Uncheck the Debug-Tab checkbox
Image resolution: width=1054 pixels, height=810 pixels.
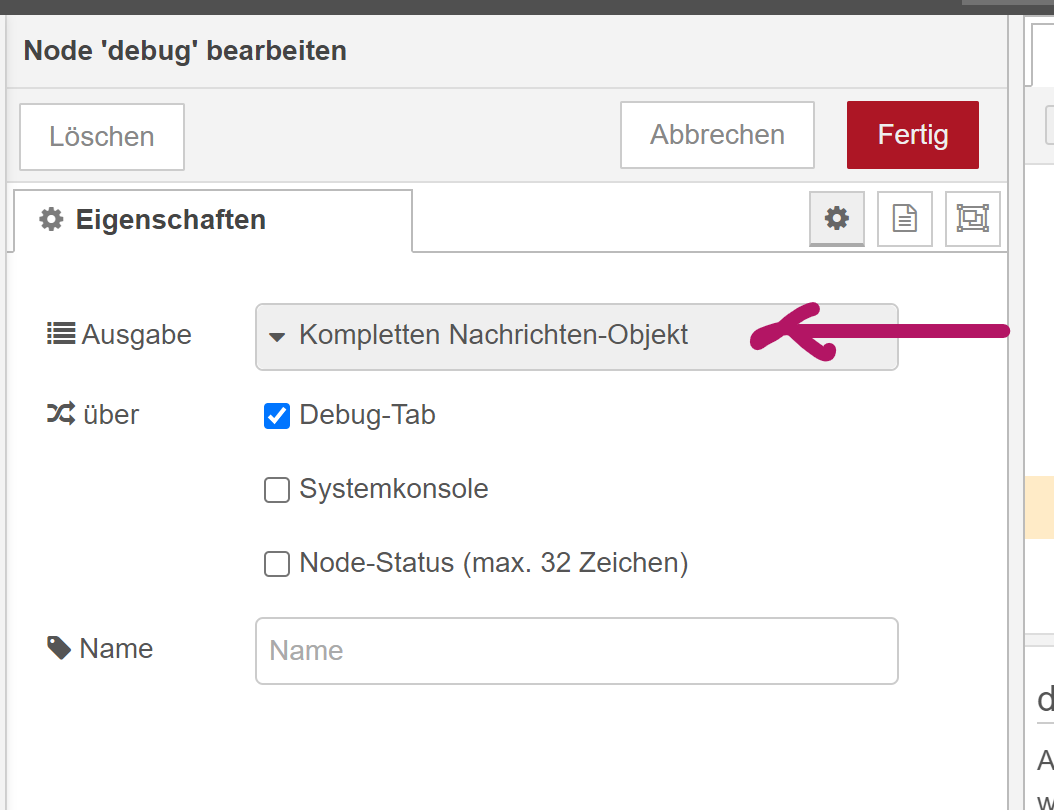coord(277,415)
